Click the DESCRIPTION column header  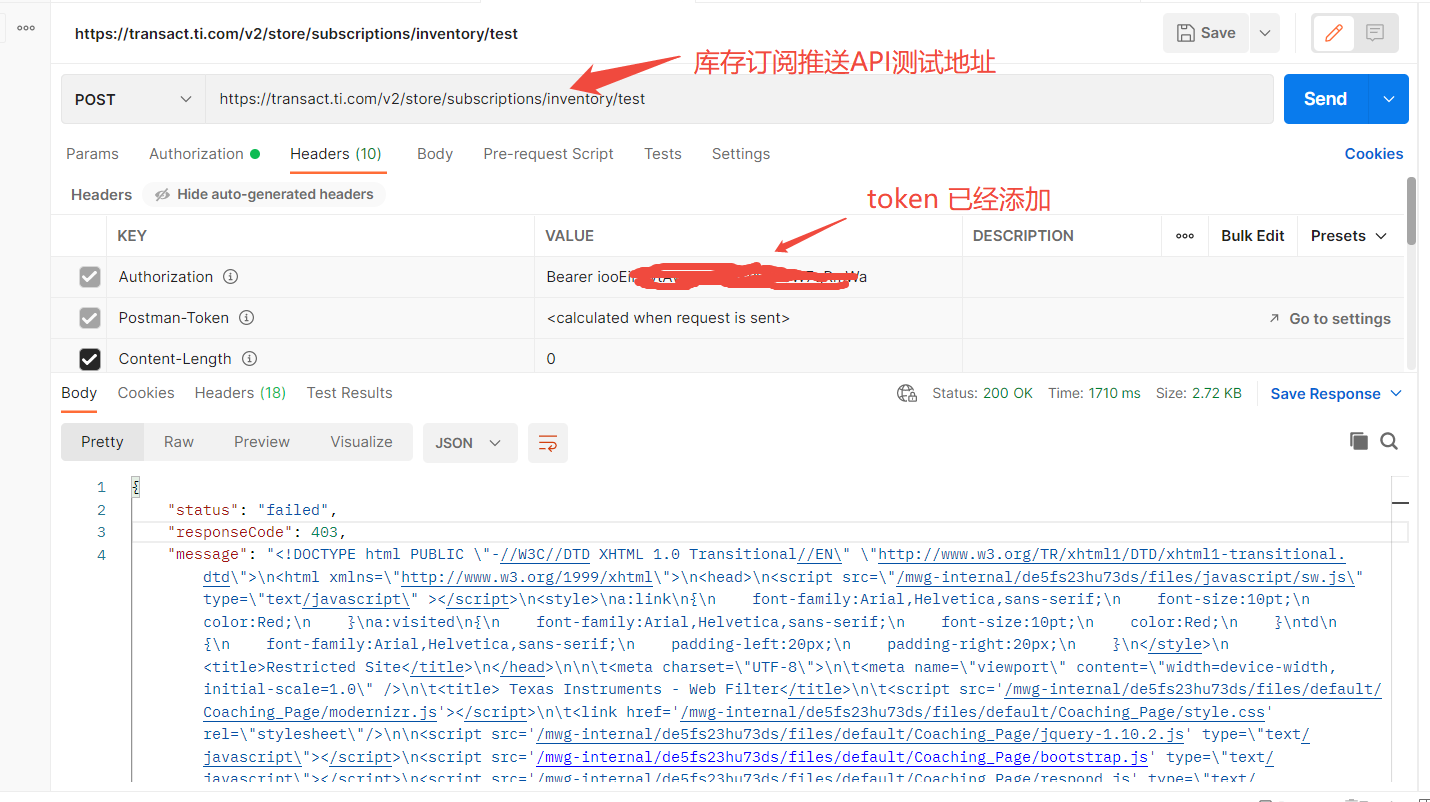[1023, 236]
